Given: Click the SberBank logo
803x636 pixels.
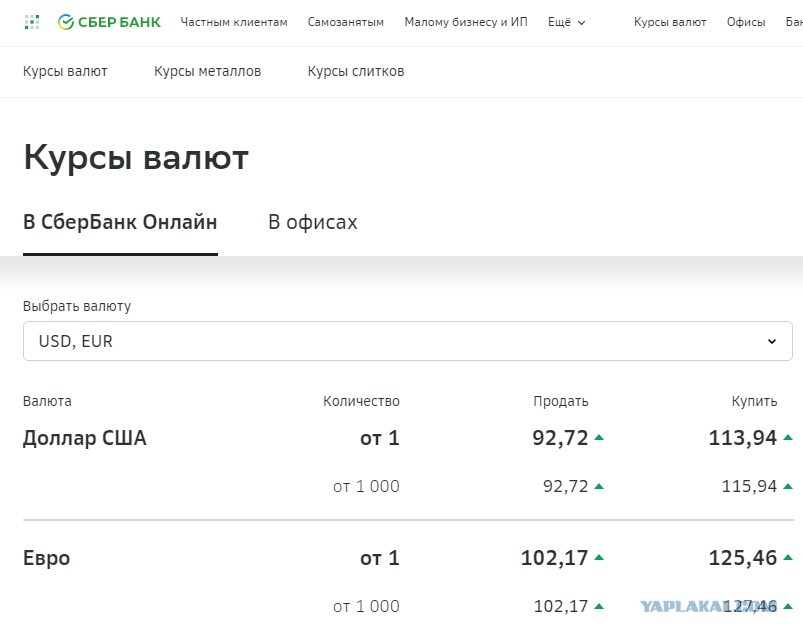Looking at the screenshot, I should pos(109,22).
